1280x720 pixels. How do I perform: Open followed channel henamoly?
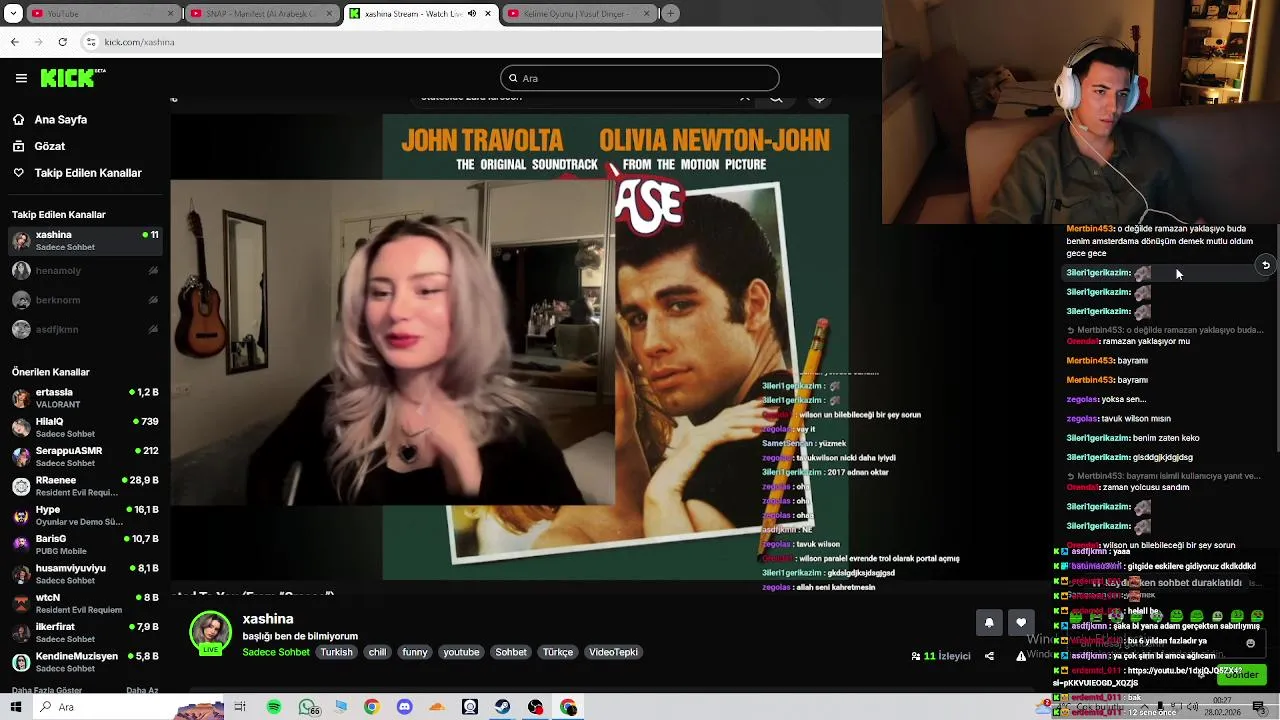[85, 270]
